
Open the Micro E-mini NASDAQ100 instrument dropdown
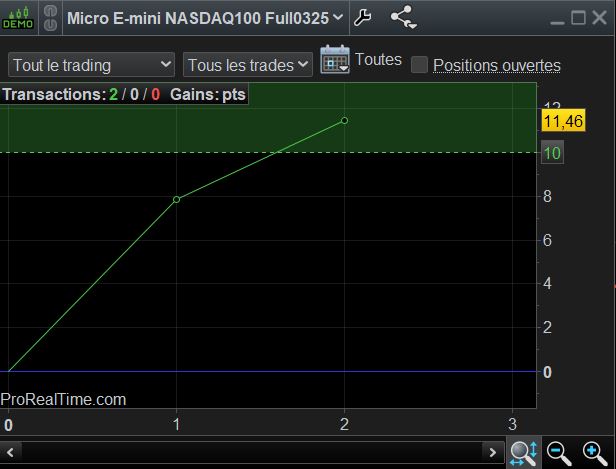click(205, 18)
